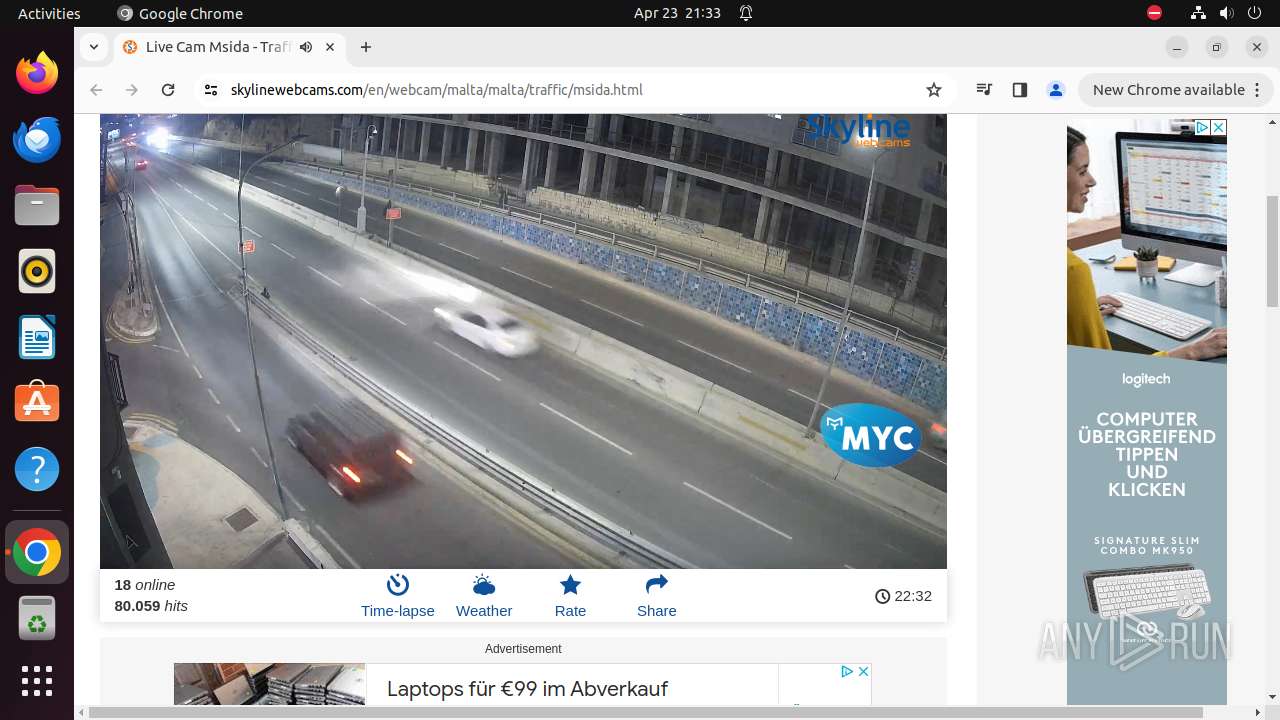Click the address bar URL

(x=436, y=90)
